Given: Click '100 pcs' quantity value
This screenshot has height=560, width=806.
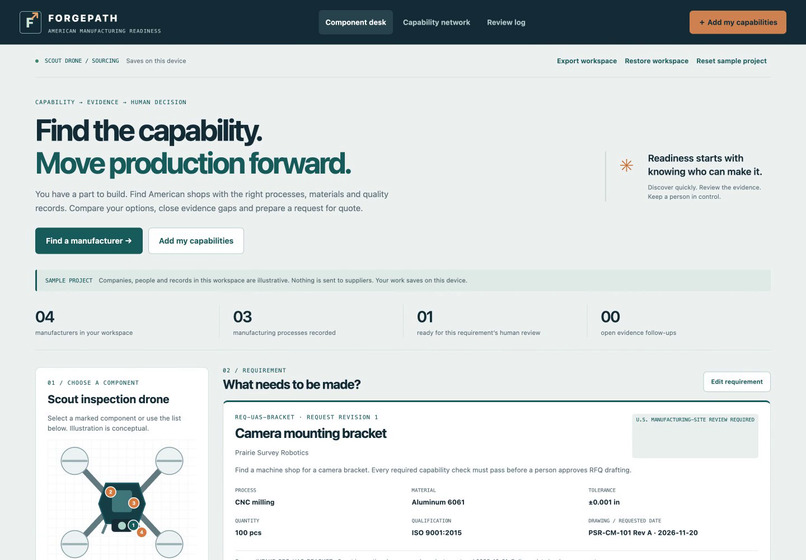Looking at the screenshot, I should [x=248, y=533].
